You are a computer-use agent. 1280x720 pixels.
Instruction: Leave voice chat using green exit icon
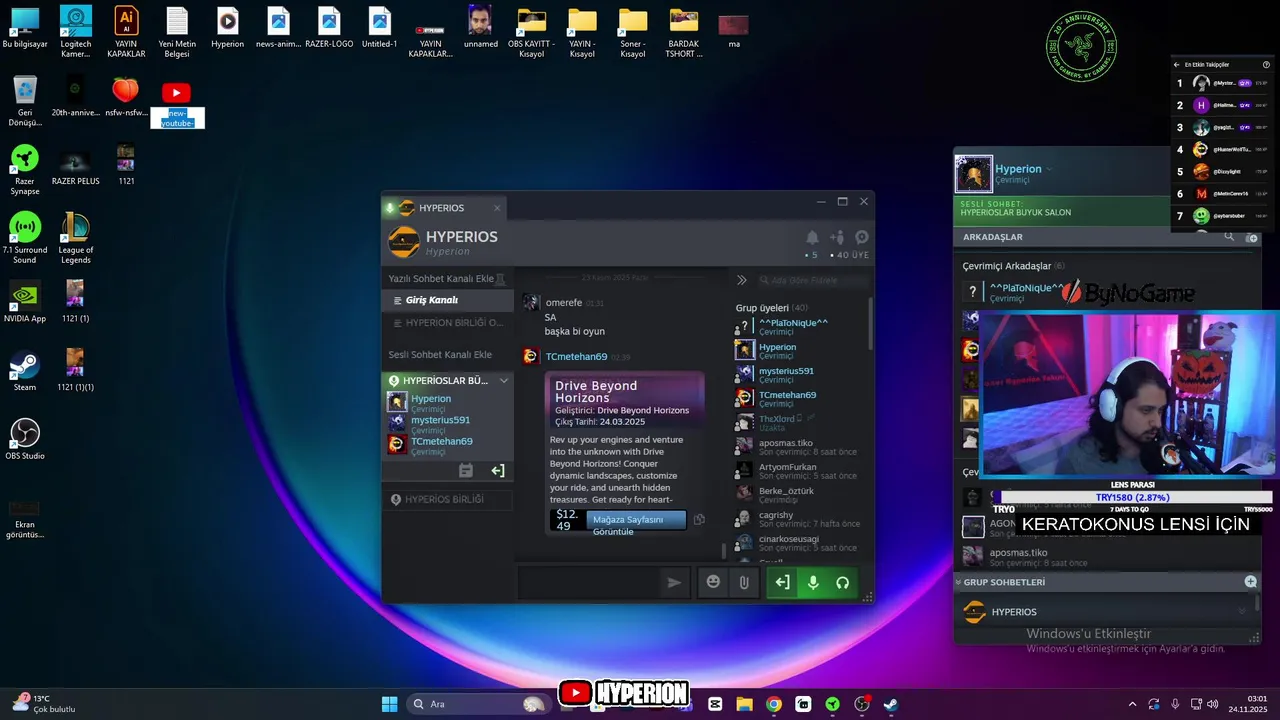tap(782, 582)
